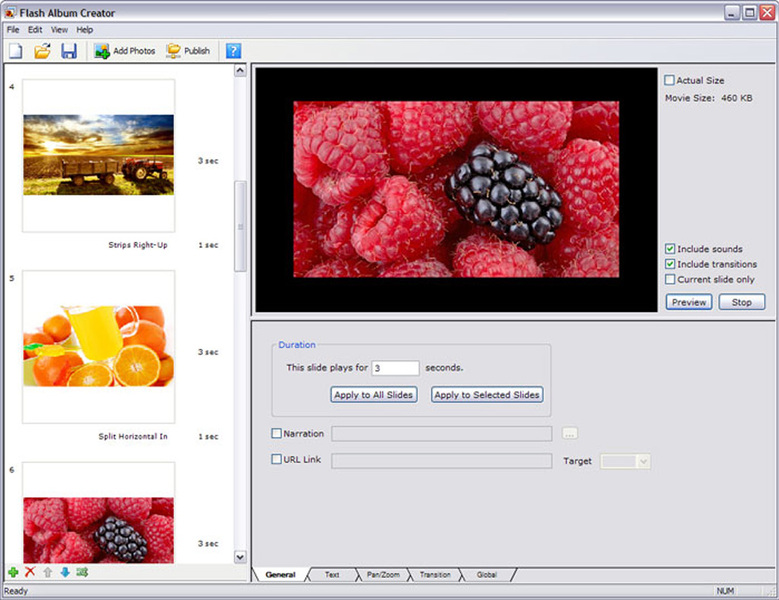The width and height of the screenshot is (779, 600).
Task: Open an existing album via folder icon
Action: pyautogui.click(x=42, y=51)
